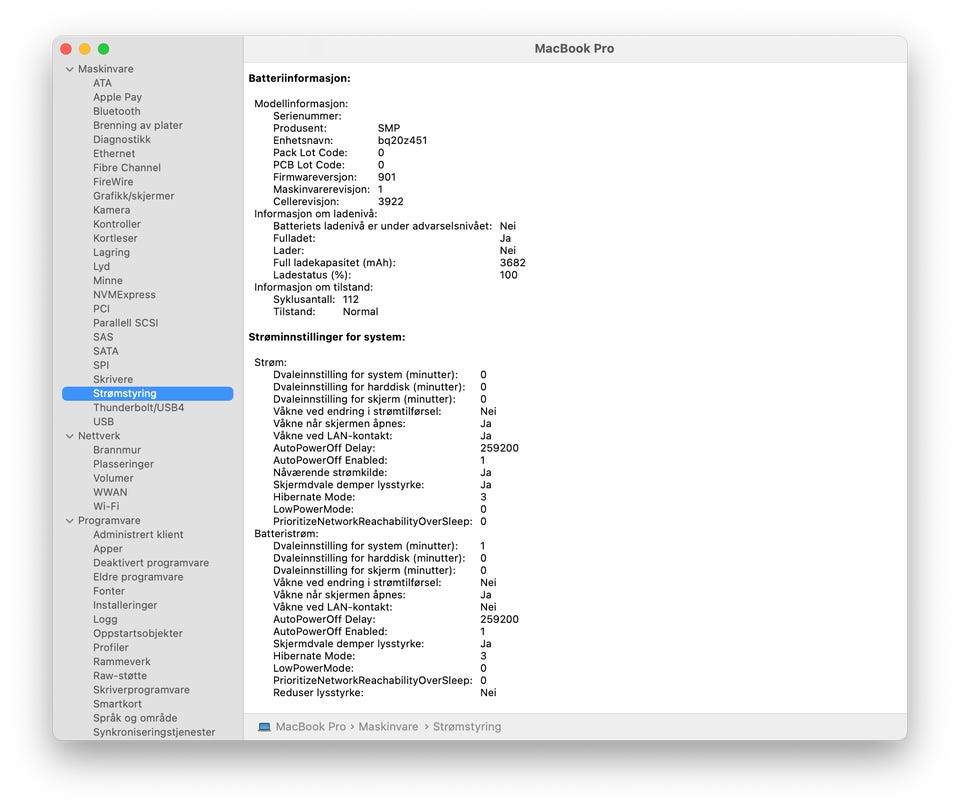960x810 pixels.
Task: Select Rammeverk in the sidebar
Action: pos(122,661)
